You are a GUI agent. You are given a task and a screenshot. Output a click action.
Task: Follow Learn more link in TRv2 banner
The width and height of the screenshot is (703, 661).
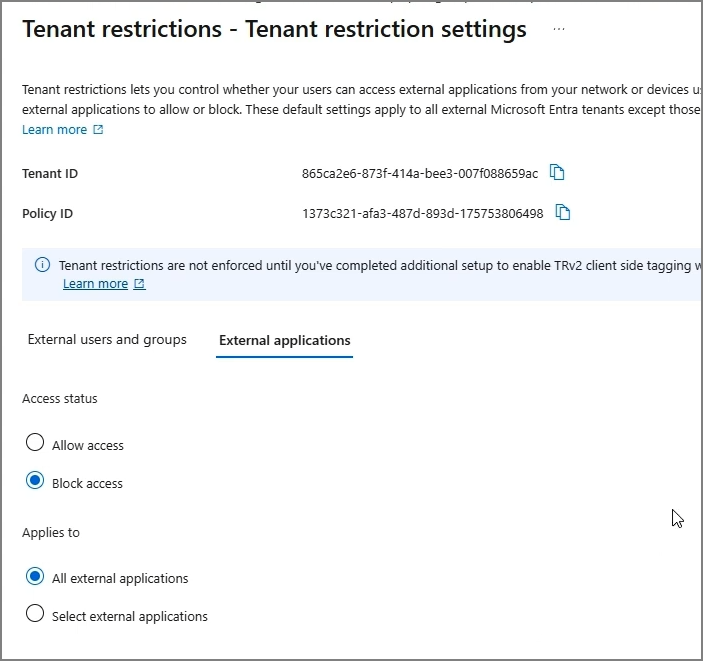tap(95, 284)
